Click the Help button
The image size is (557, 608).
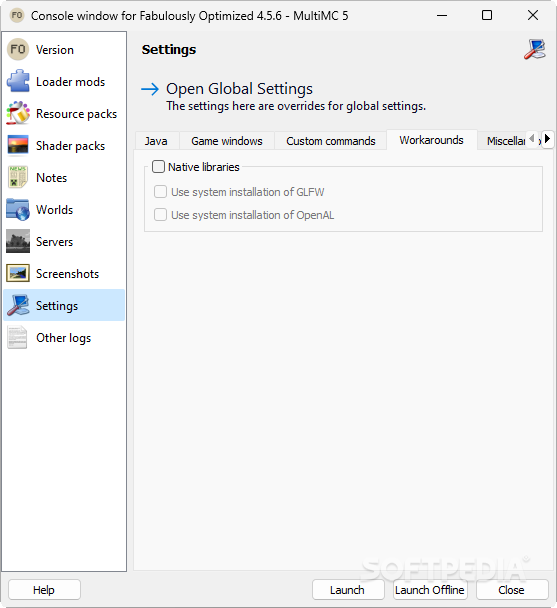44,590
